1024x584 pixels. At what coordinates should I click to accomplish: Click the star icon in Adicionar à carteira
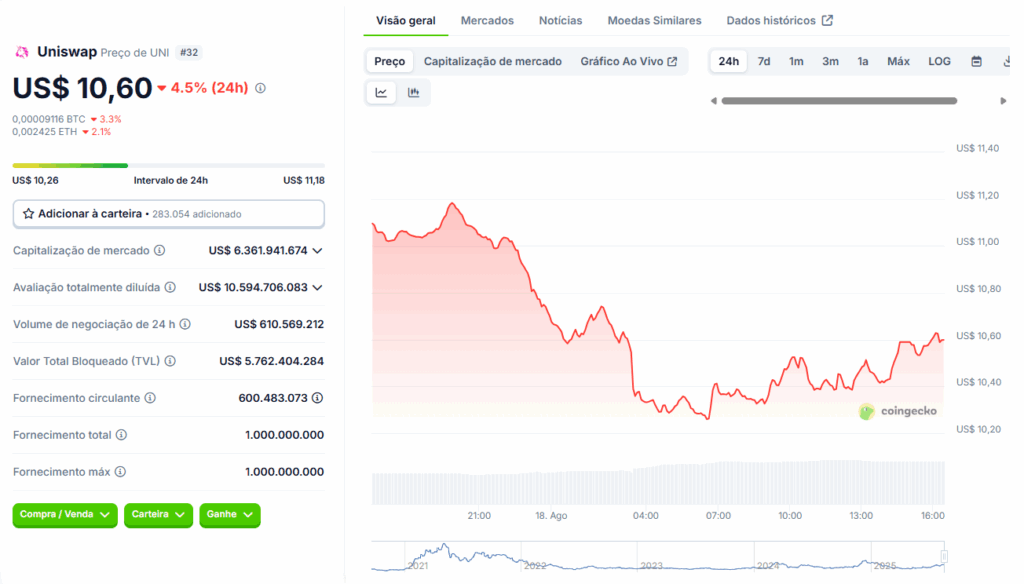click(28, 214)
